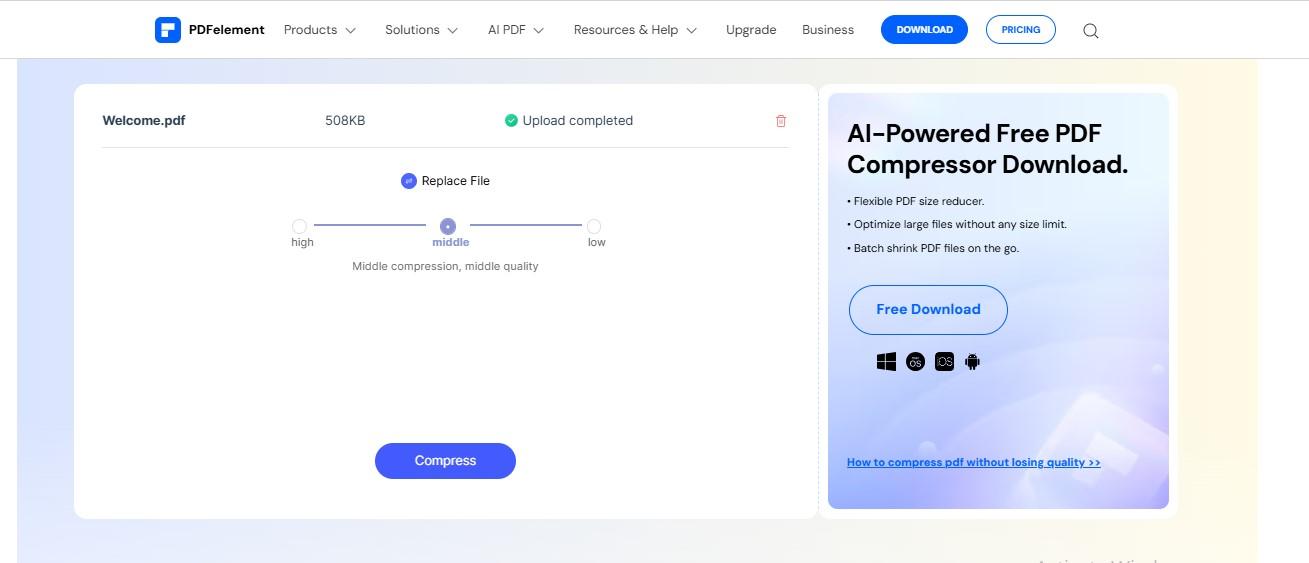This screenshot has height=563, width=1309.
Task: Open 'How to compress pdf without losing quality' link
Action: [973, 462]
